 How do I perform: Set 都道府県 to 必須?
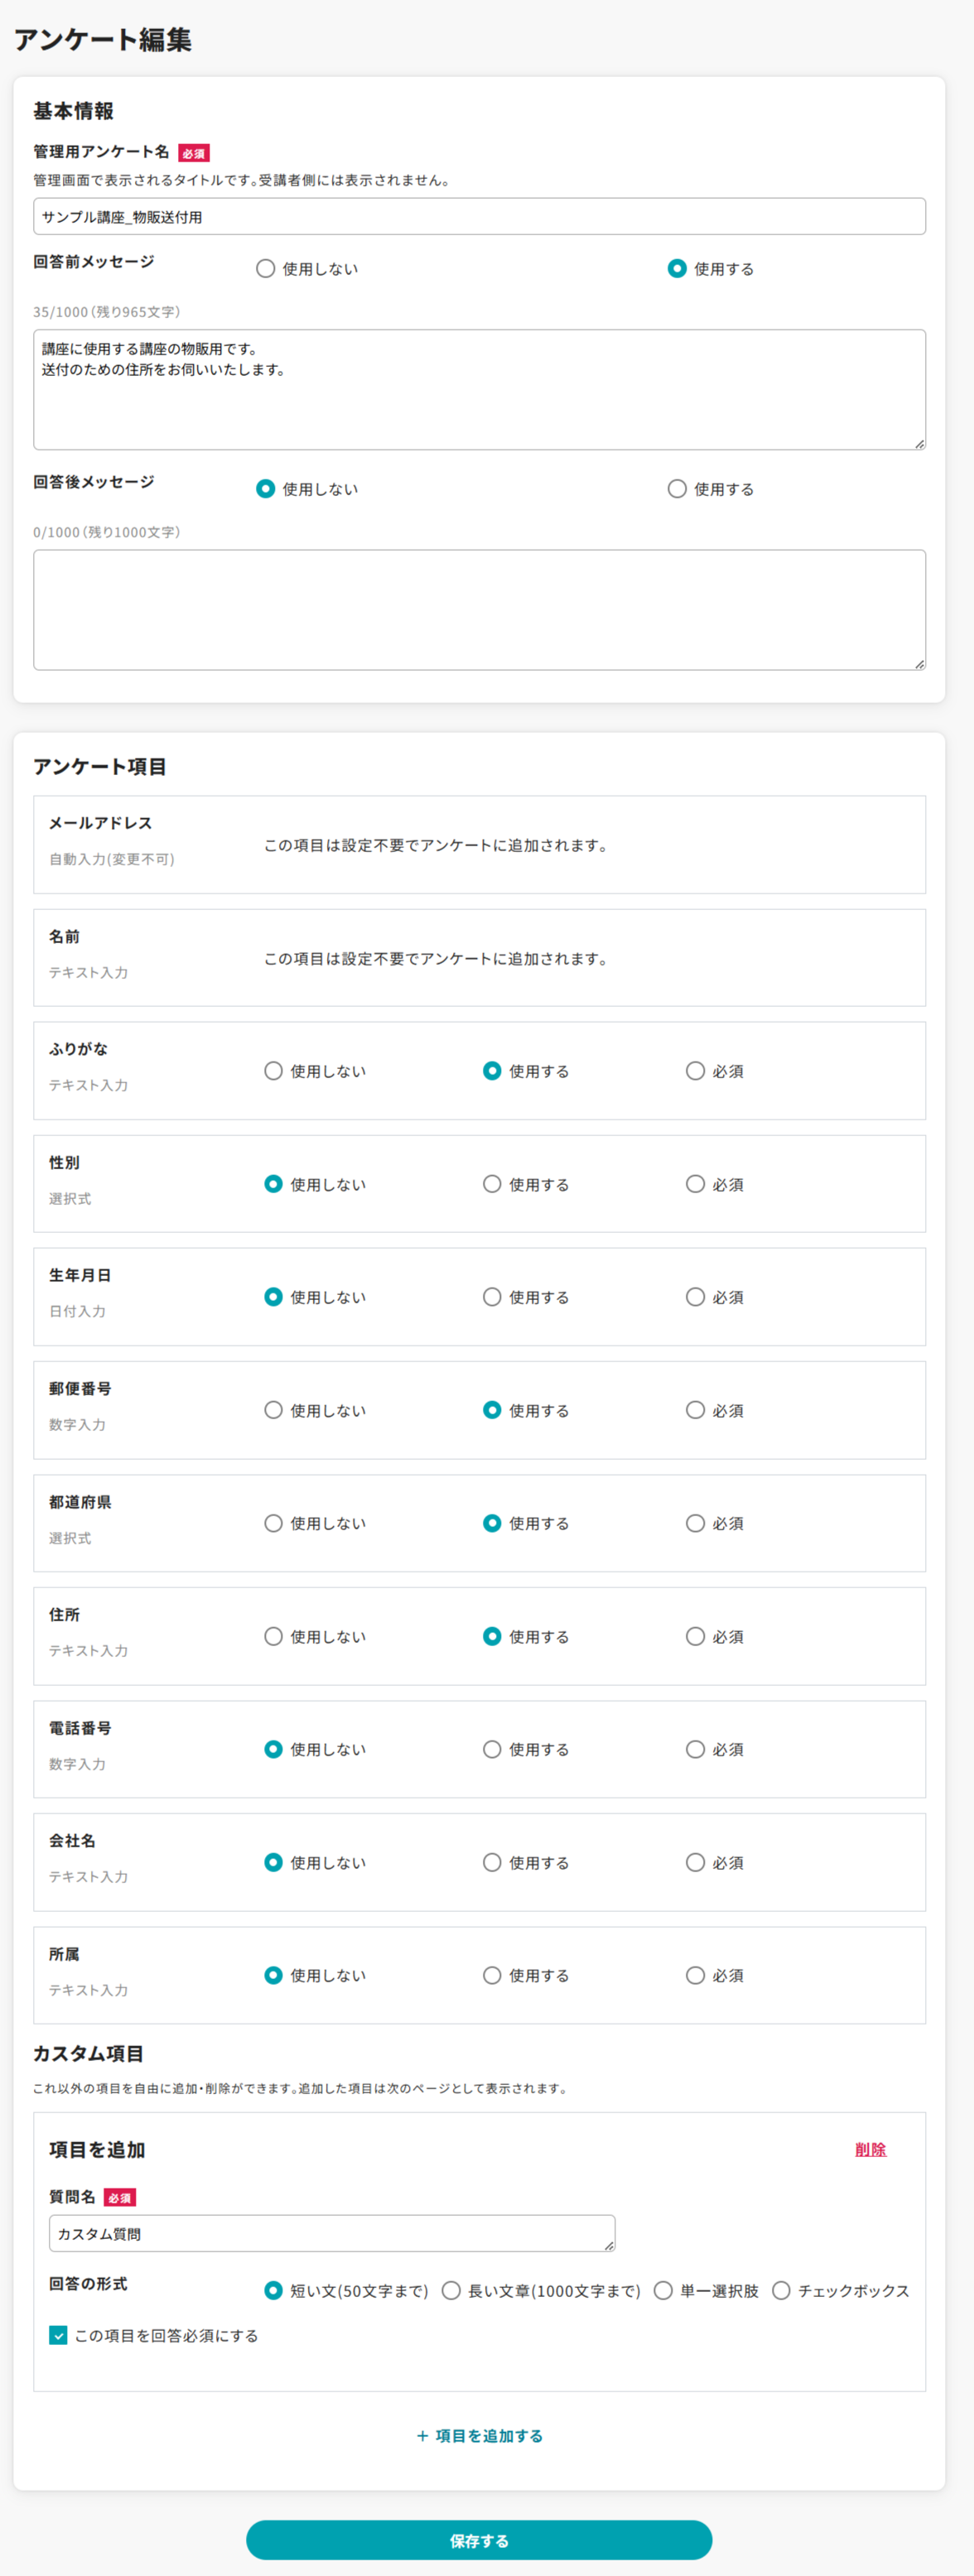(x=695, y=1523)
